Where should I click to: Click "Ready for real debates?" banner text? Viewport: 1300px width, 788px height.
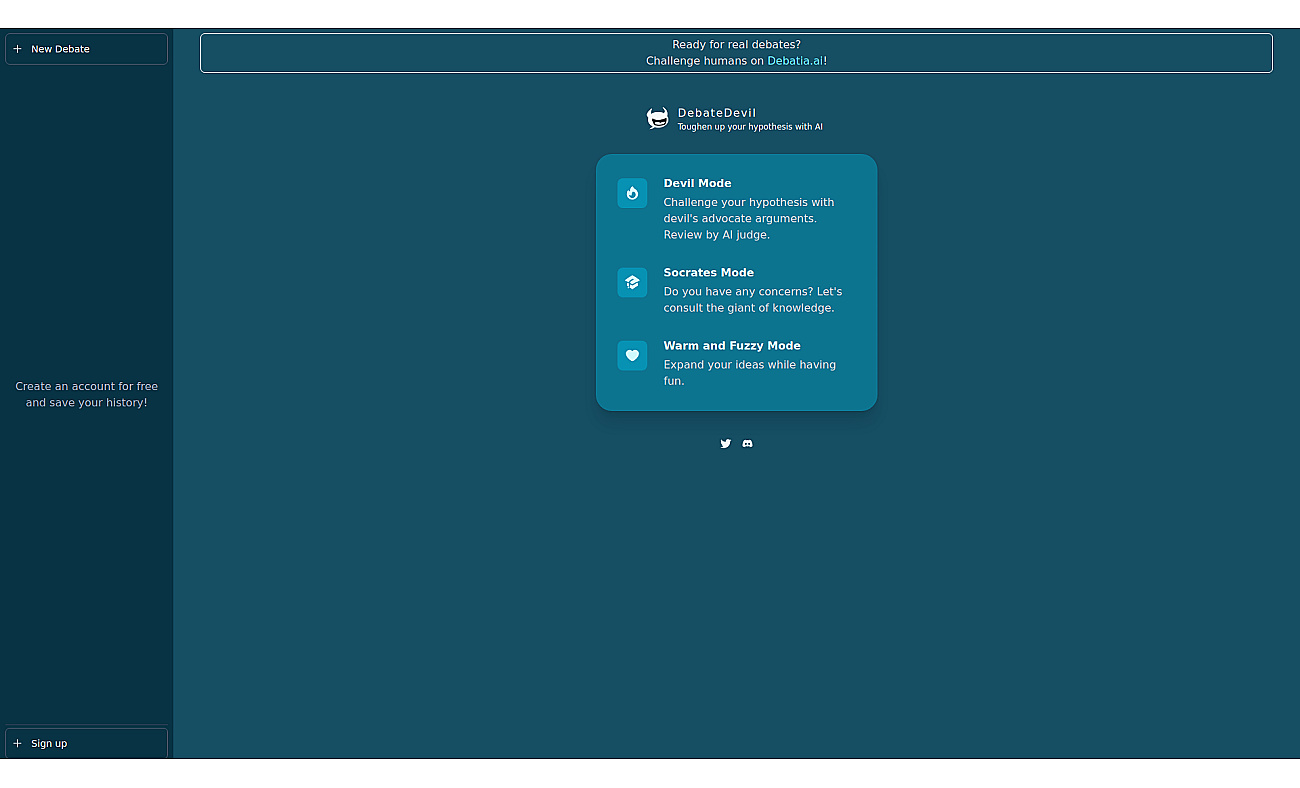pos(736,44)
